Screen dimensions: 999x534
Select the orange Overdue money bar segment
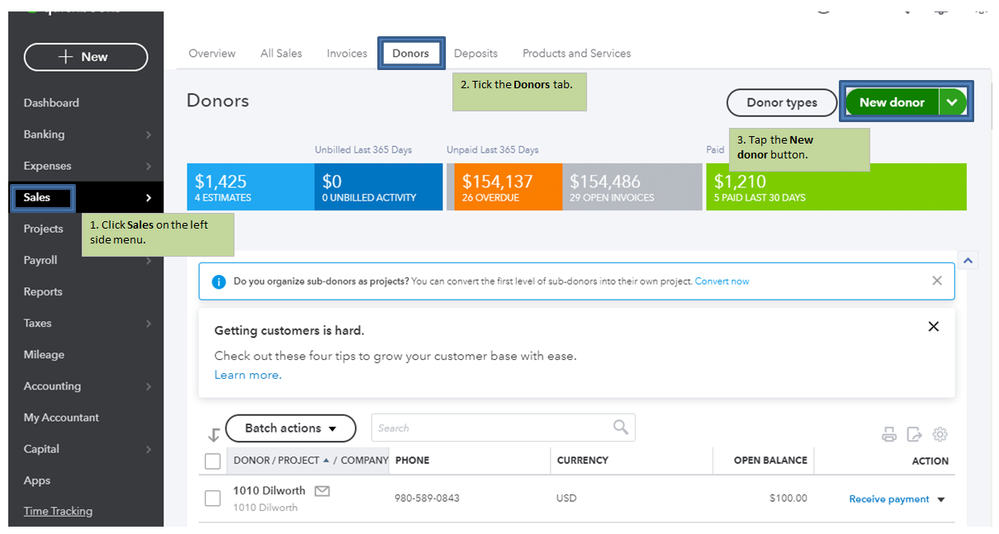click(504, 187)
